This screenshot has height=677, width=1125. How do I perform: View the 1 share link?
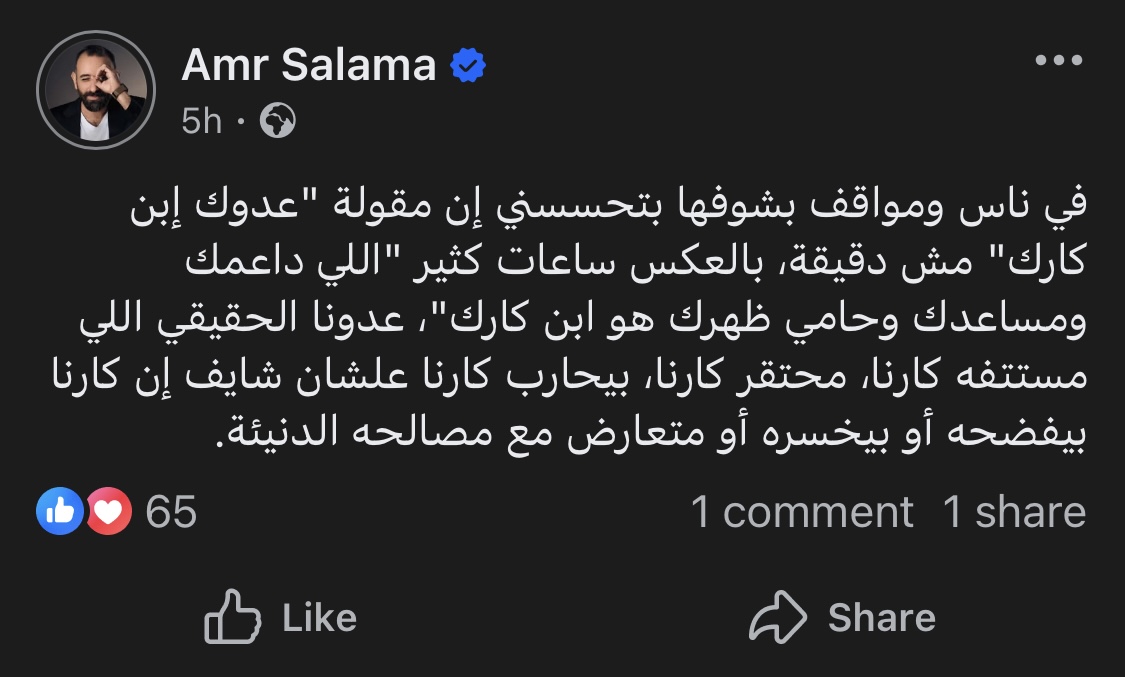(x=1014, y=512)
